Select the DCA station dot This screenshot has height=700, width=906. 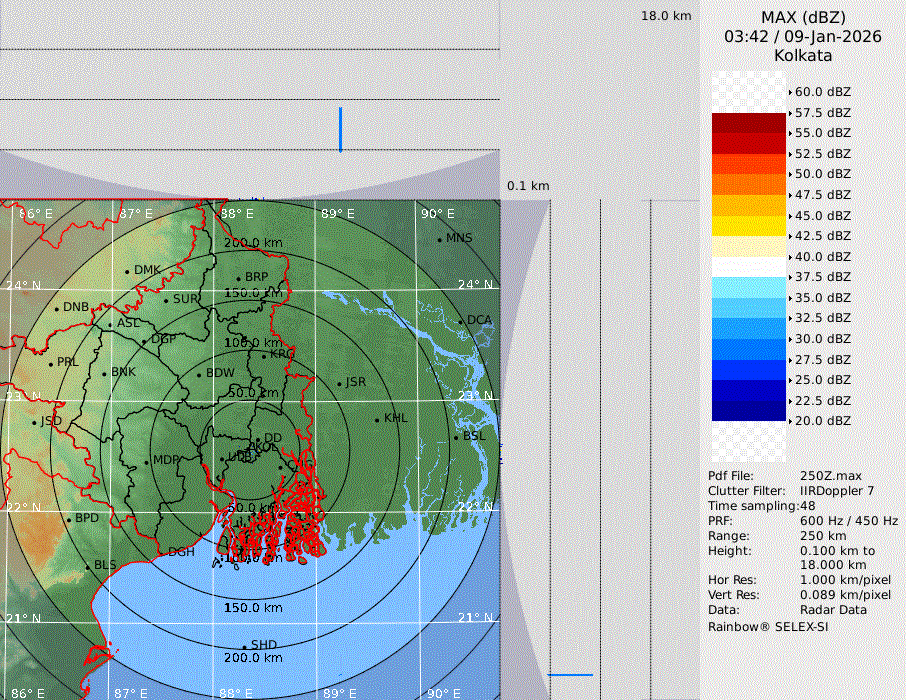click(x=461, y=321)
